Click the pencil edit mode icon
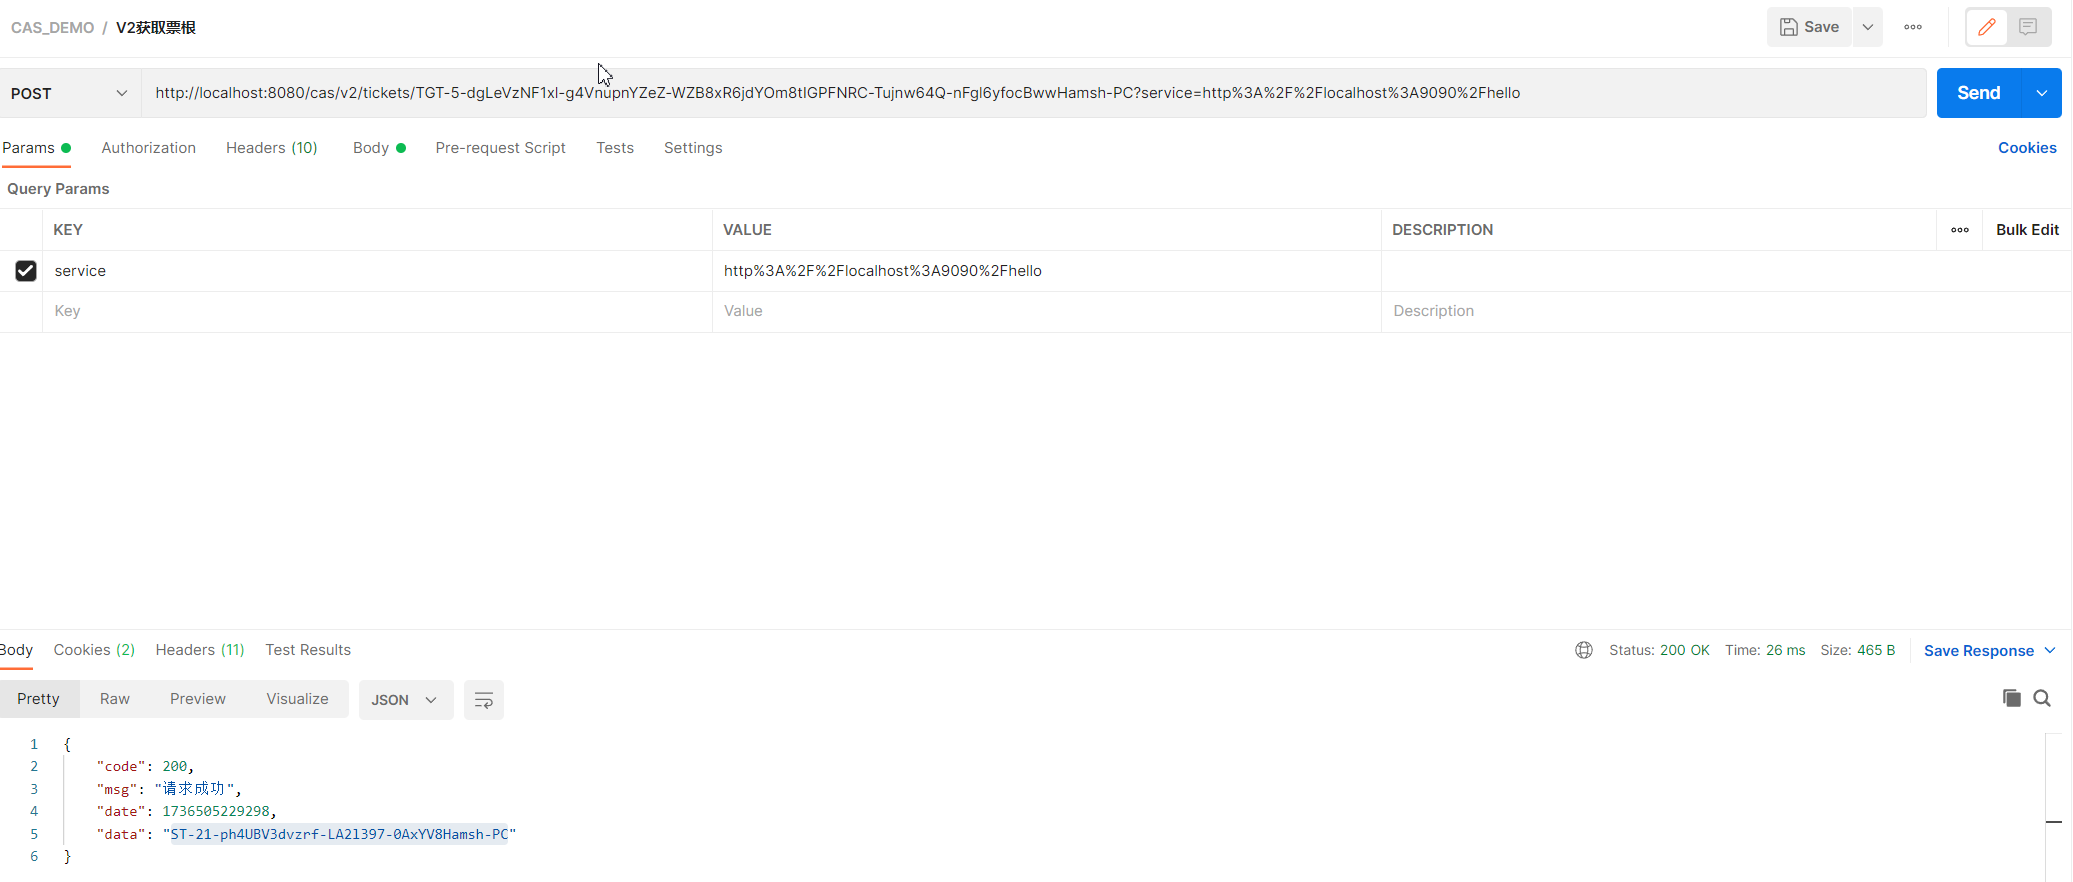 pos(1987,27)
